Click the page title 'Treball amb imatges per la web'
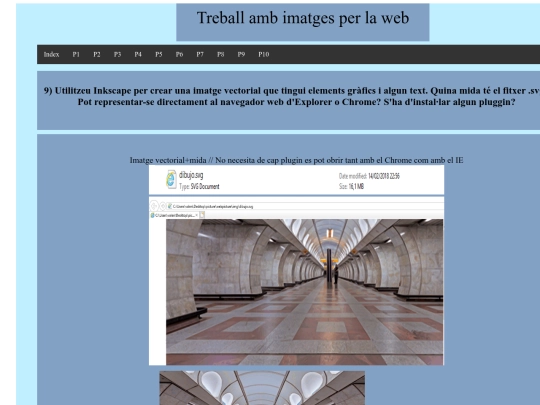The width and height of the screenshot is (540, 405). point(303,18)
